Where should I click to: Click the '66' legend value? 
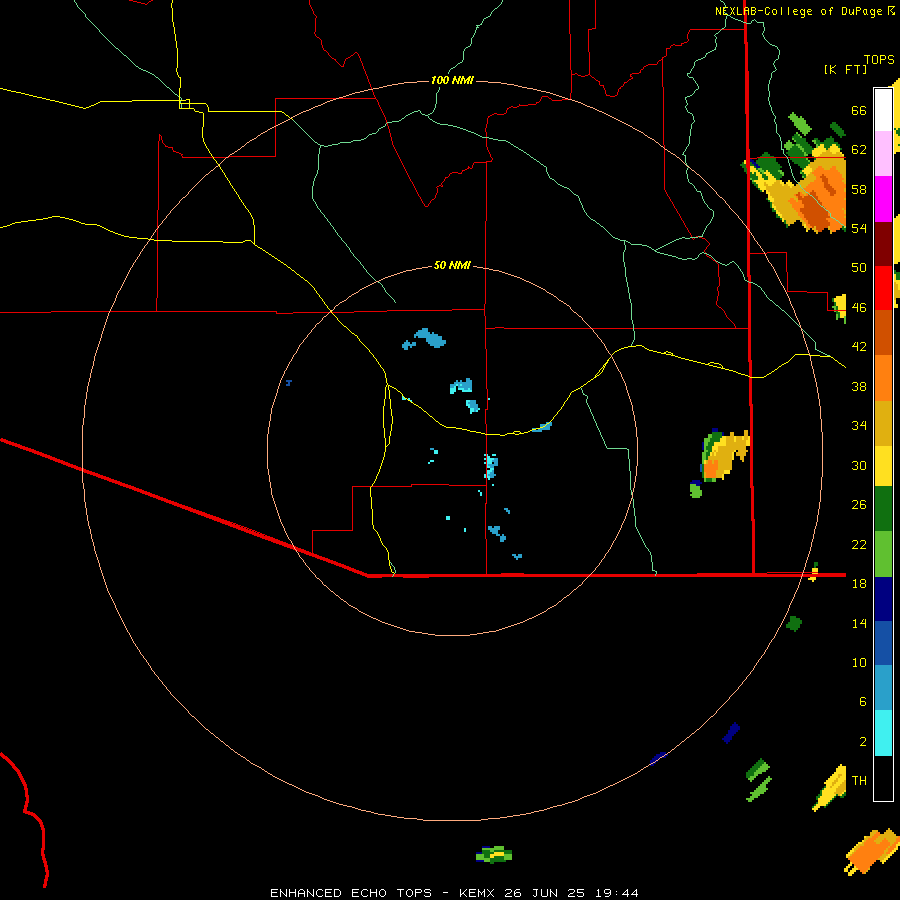[x=859, y=110]
